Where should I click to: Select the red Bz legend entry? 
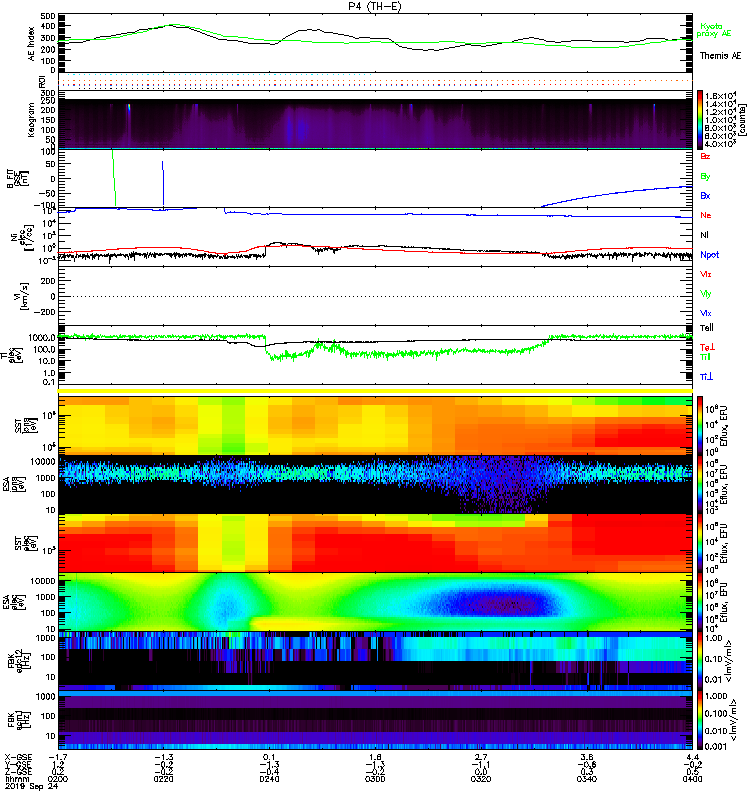[x=705, y=156]
